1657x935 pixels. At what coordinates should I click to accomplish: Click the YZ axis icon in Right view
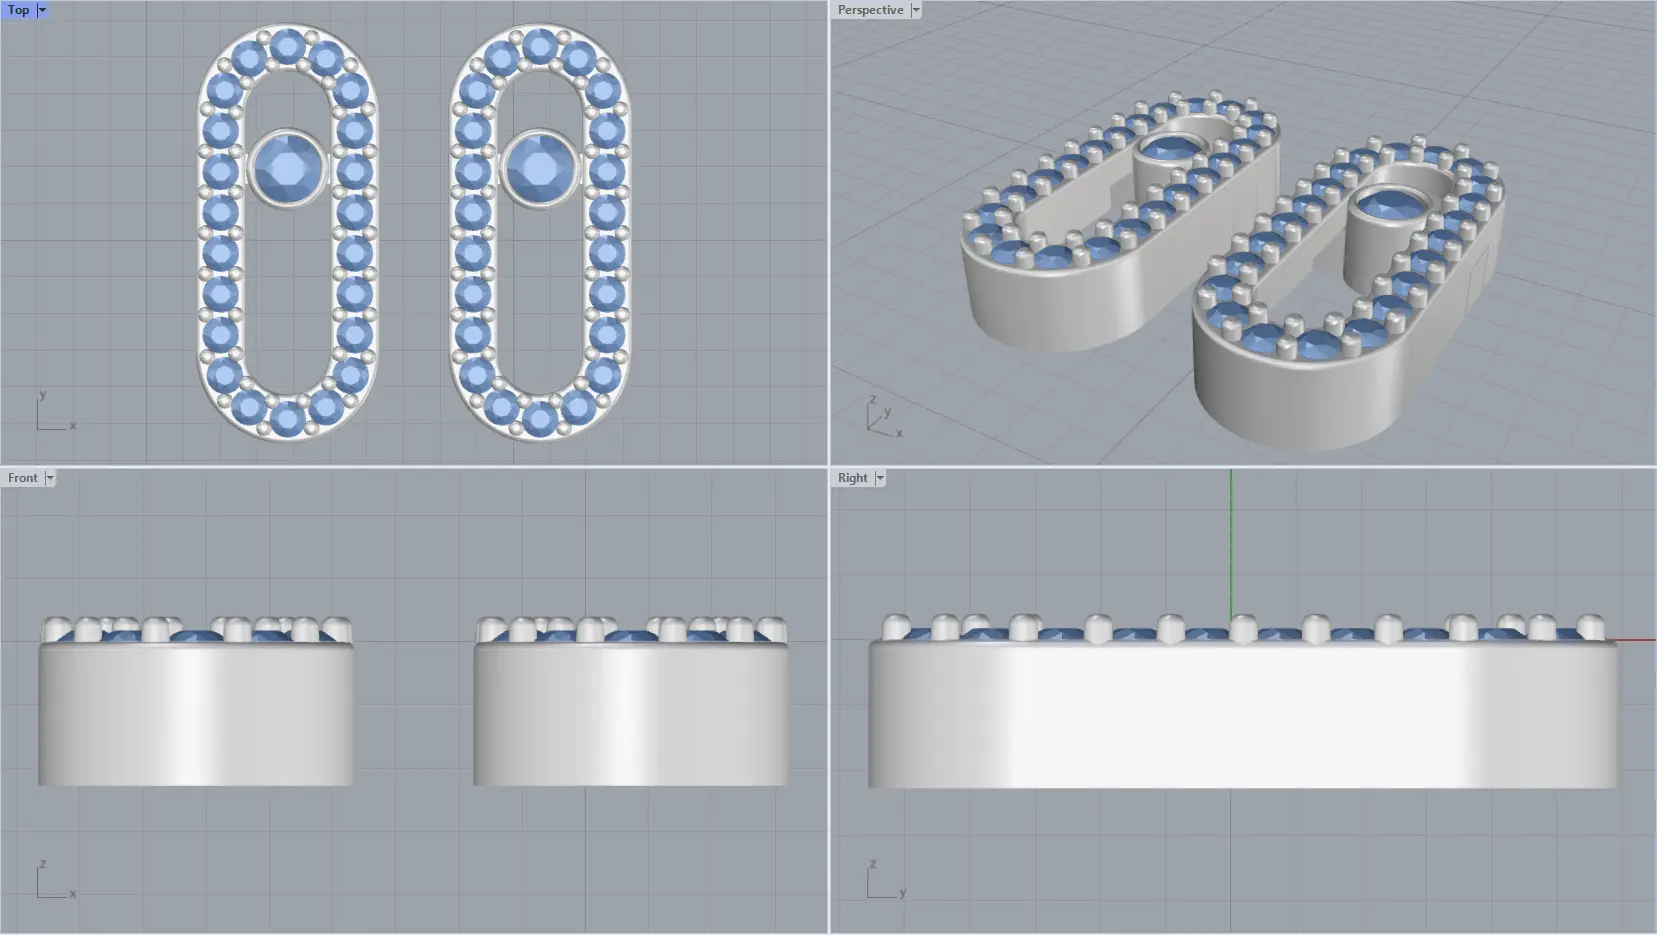click(x=882, y=882)
